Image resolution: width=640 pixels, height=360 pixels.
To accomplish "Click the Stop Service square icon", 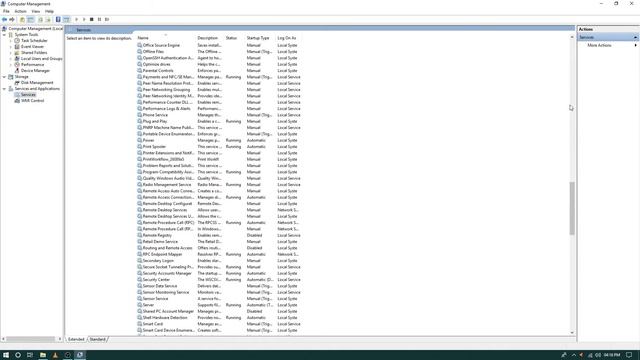I will (91, 20).
